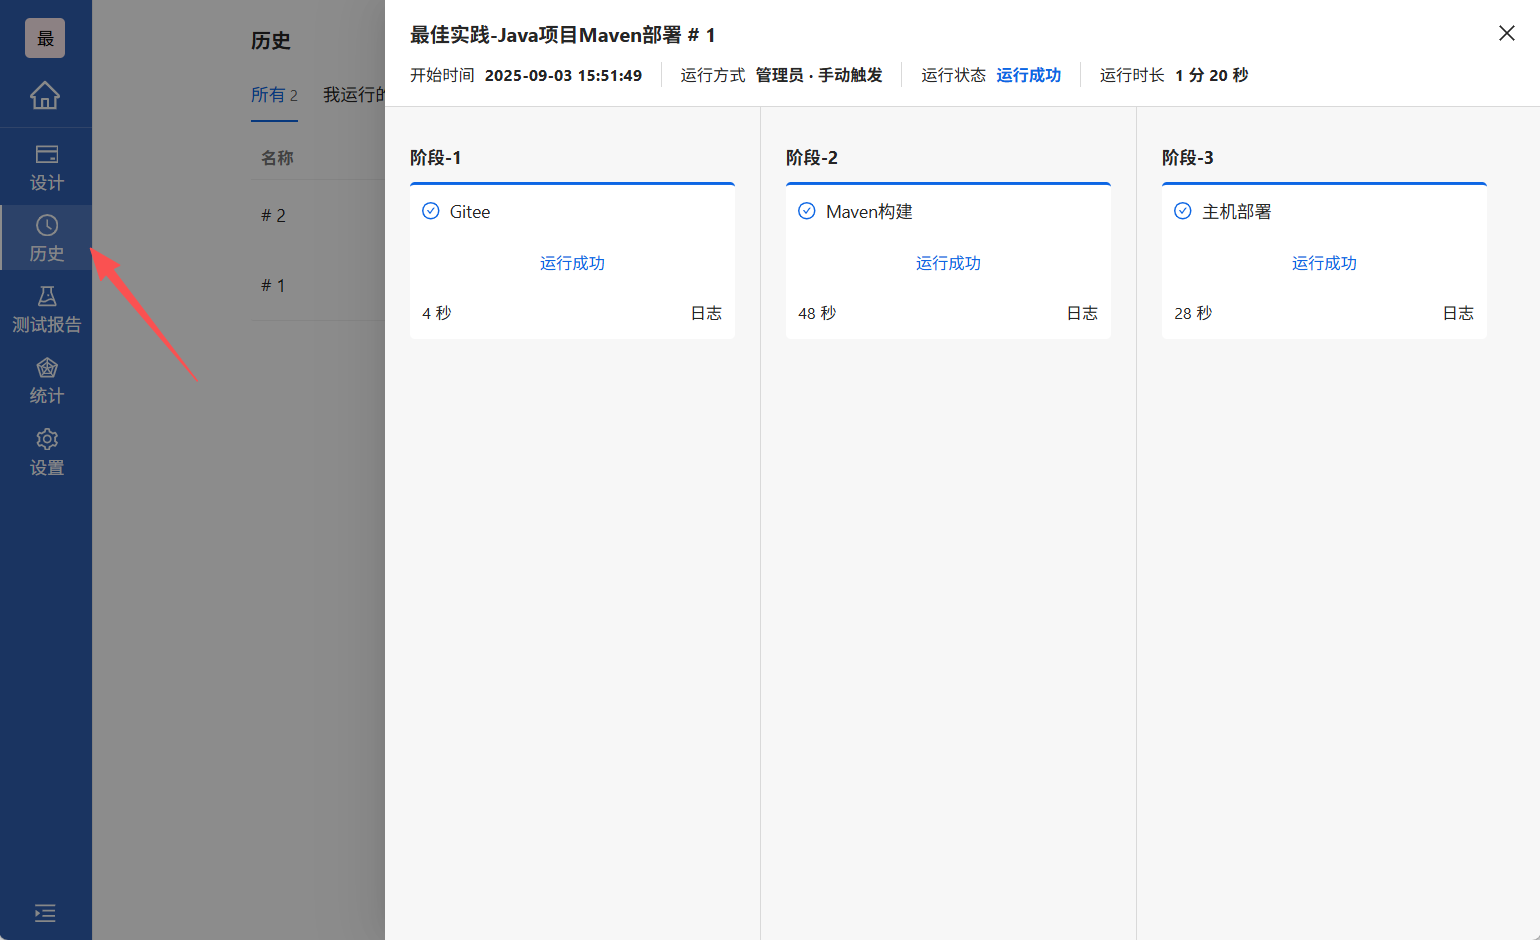Screen dimensions: 1540x940
Task: View logs of the Maven构建 stage
Action: click(1082, 312)
